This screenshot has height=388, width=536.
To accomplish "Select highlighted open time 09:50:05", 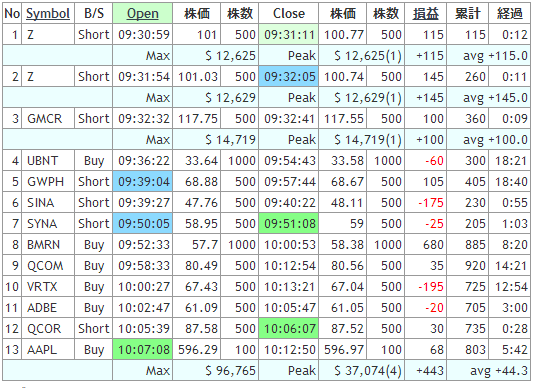I will click(x=143, y=224).
